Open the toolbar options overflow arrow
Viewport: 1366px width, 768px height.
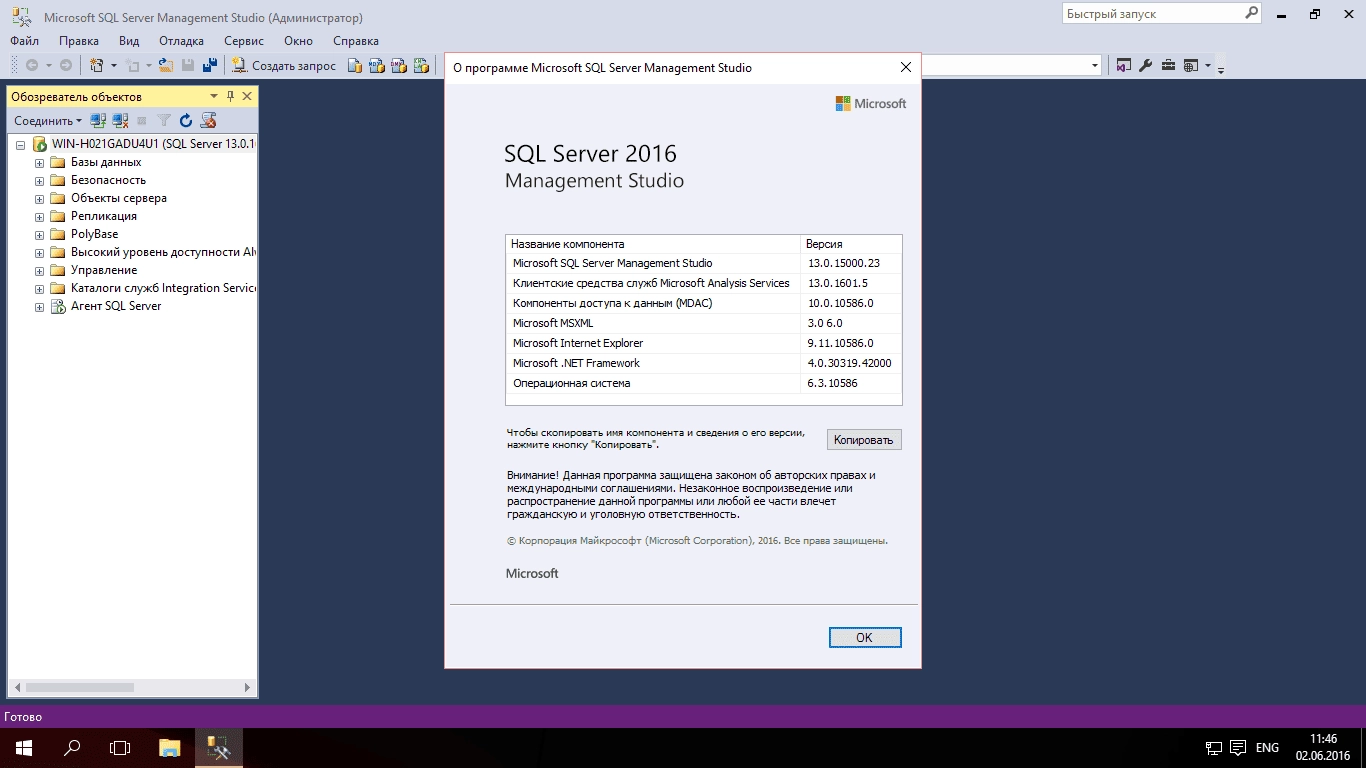[1221, 68]
